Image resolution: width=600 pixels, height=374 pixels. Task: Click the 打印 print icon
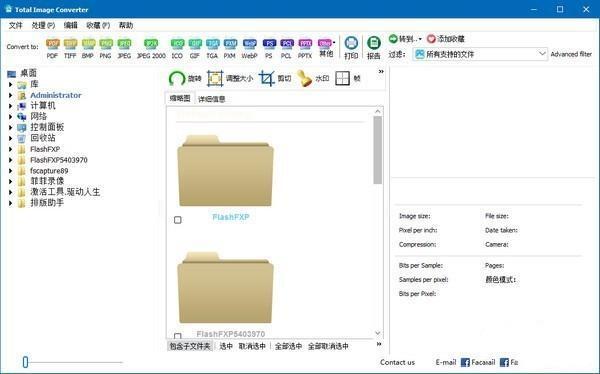(351, 48)
